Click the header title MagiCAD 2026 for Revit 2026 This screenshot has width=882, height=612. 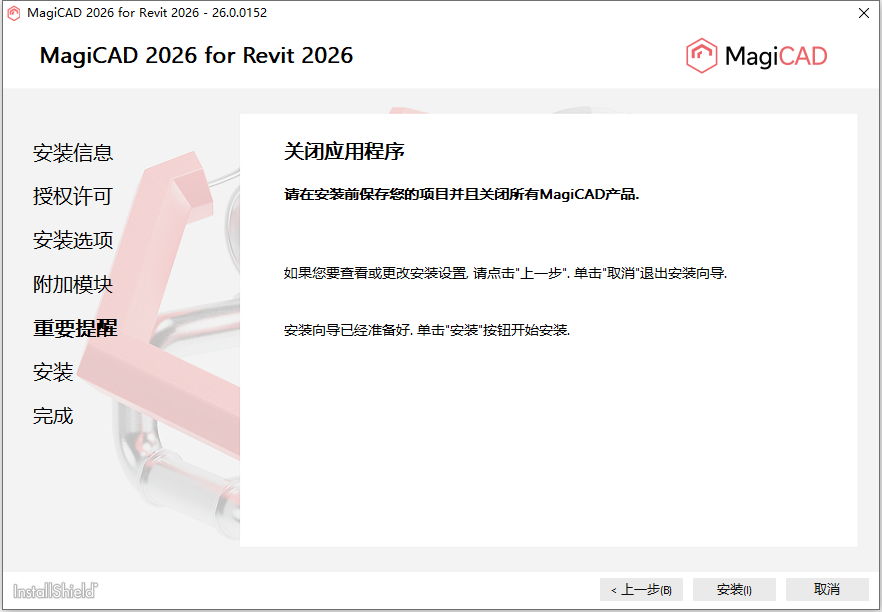point(196,55)
